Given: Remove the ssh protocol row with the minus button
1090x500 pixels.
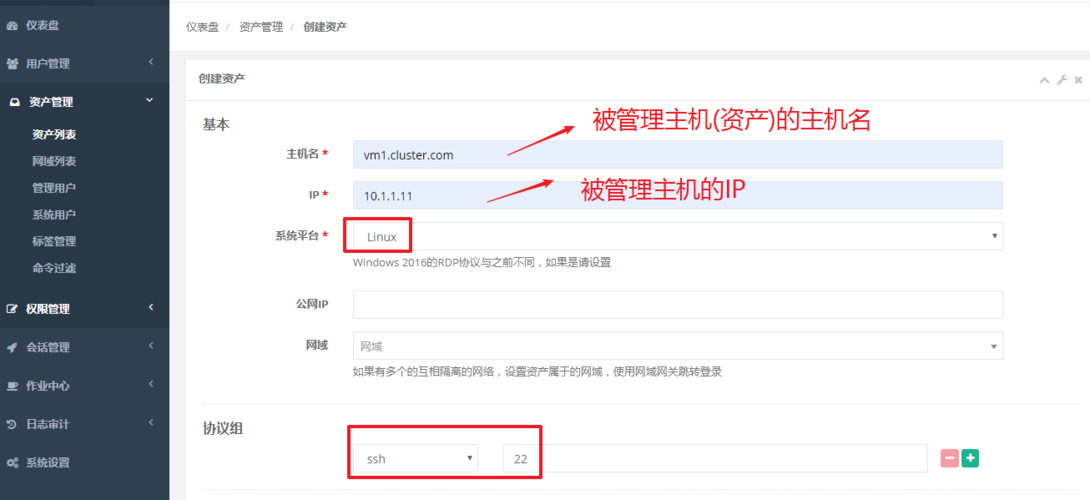Looking at the screenshot, I should [x=950, y=458].
